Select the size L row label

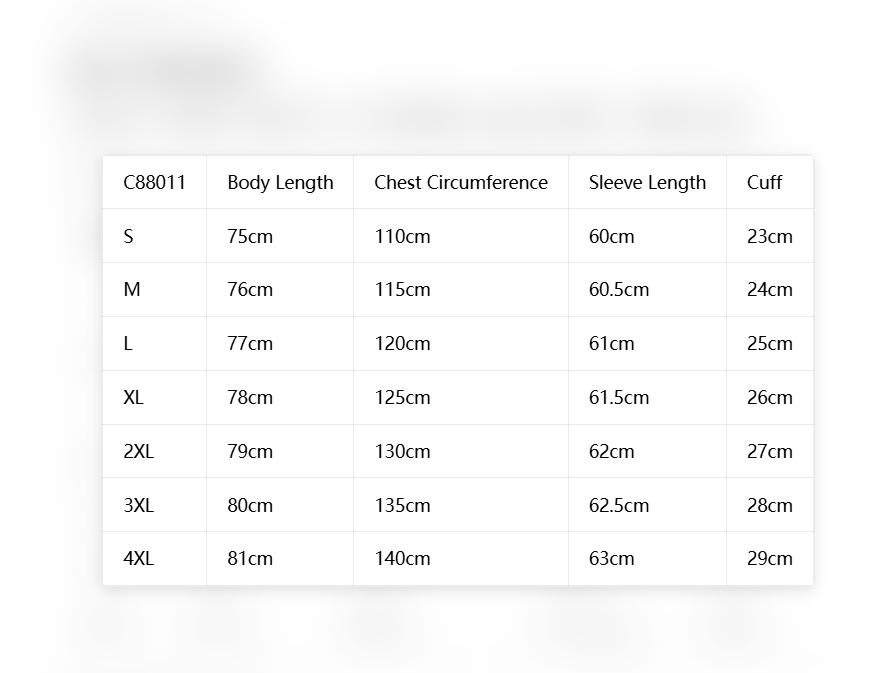point(155,343)
